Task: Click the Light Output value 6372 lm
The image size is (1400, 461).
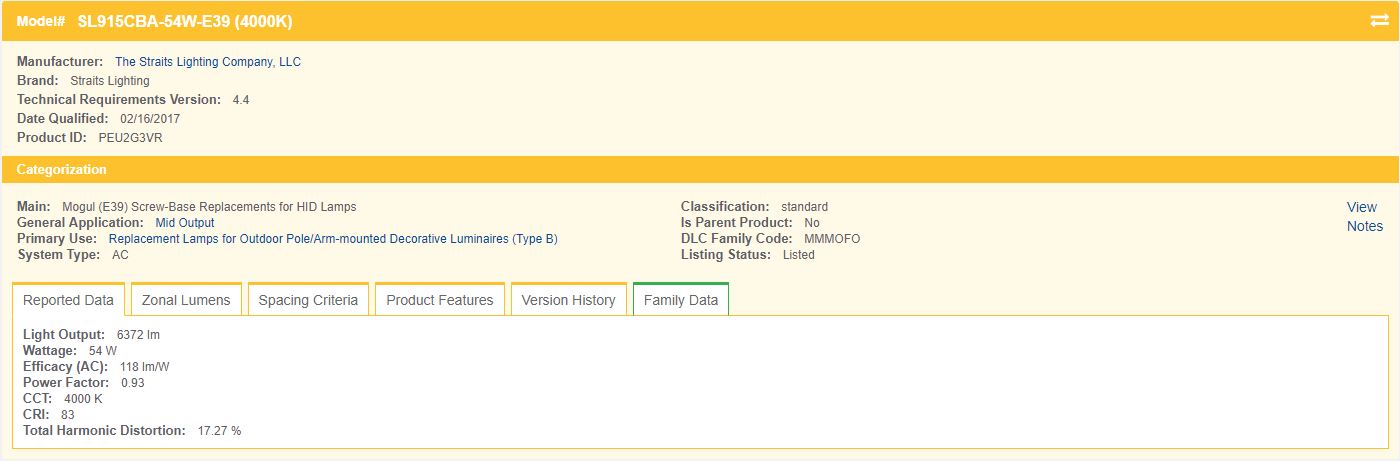Action: [138, 335]
